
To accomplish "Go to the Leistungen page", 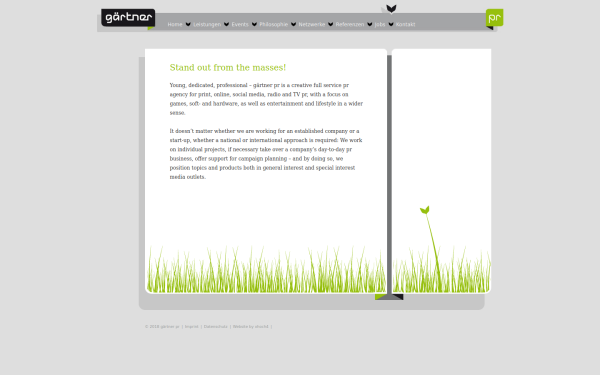I will pos(207,24).
